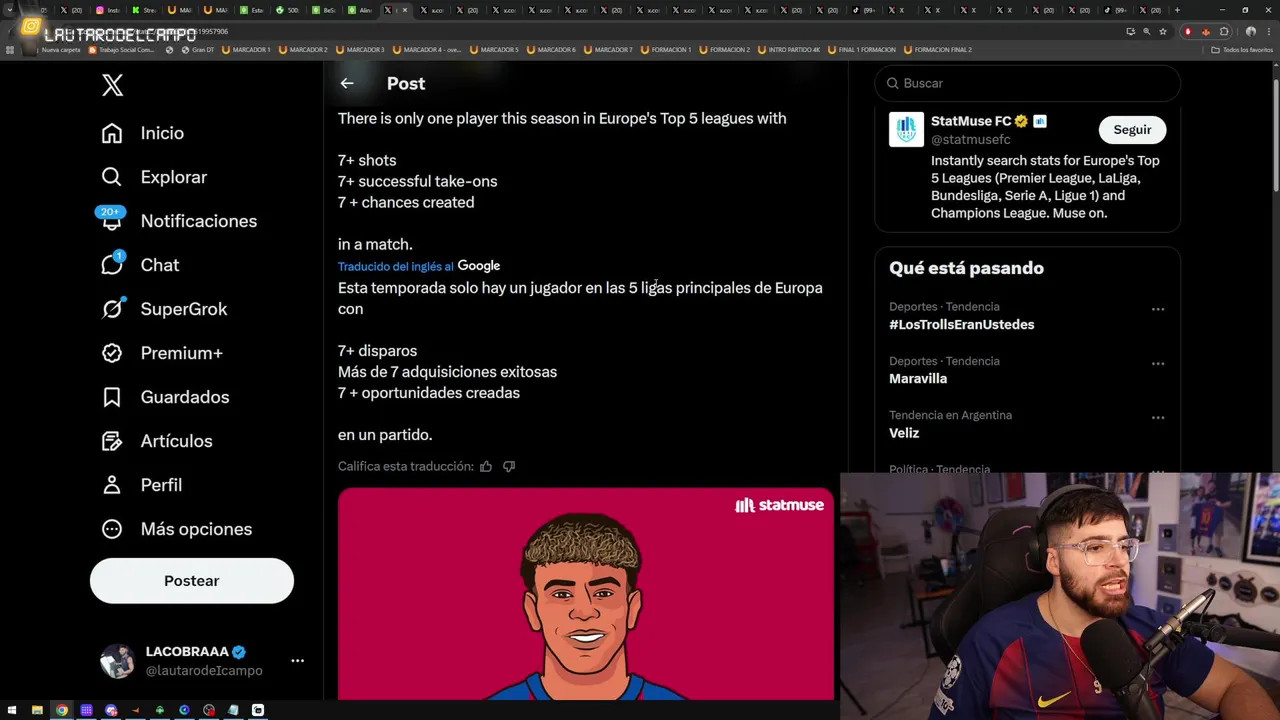Open the FORMACION 1 bookmark
This screenshot has width=1280, height=720.
(x=665, y=49)
